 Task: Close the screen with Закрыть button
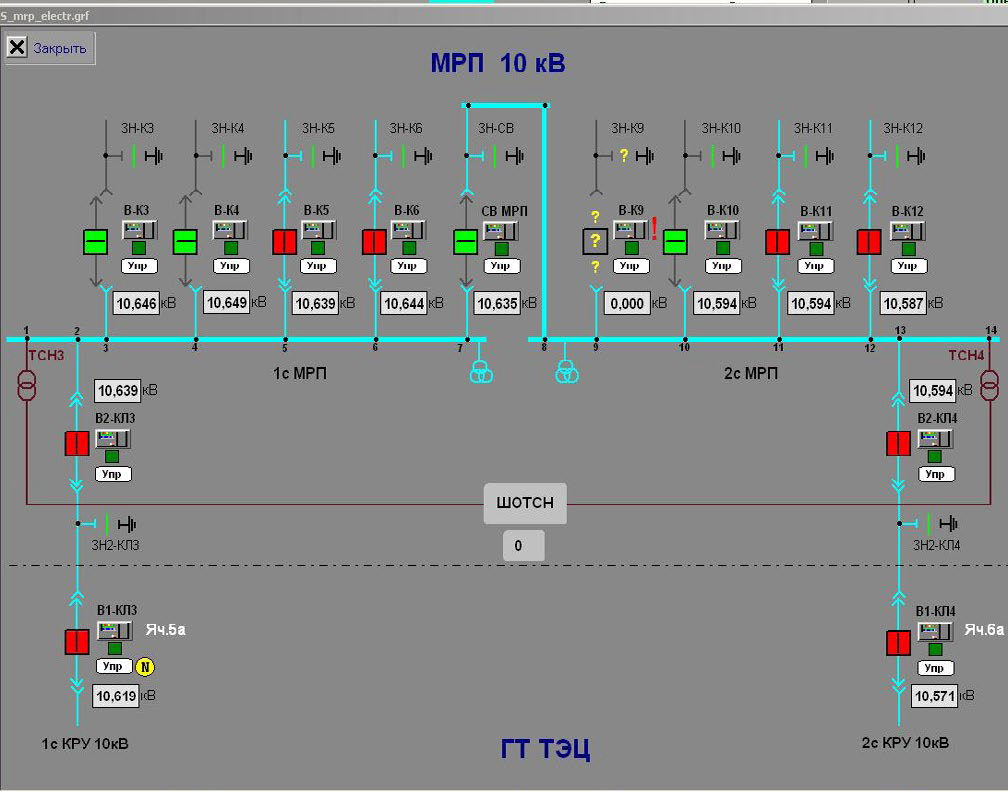pos(50,48)
